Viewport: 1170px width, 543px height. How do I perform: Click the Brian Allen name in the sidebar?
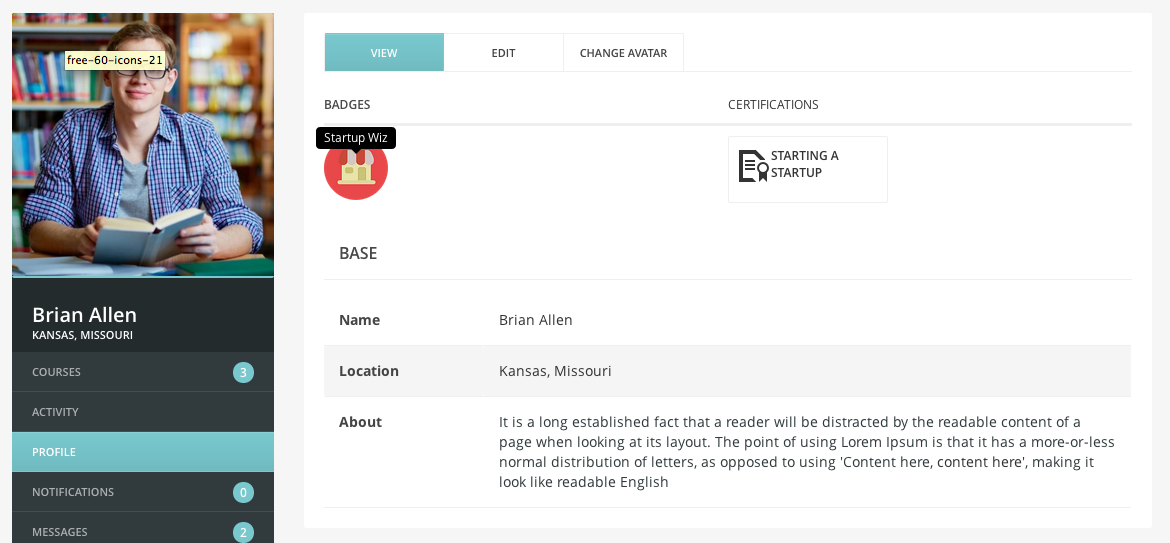(84, 315)
